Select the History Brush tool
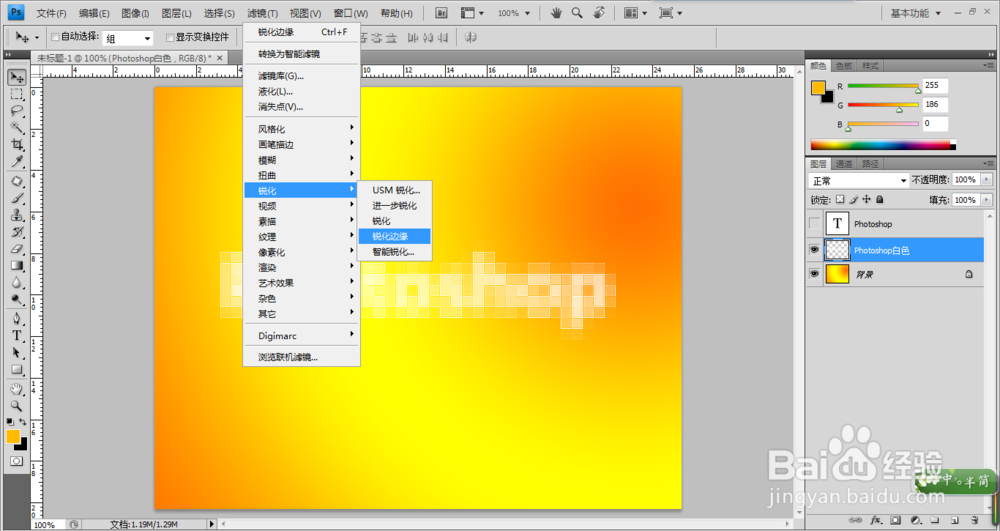The width and height of the screenshot is (1000, 531). click(x=17, y=232)
